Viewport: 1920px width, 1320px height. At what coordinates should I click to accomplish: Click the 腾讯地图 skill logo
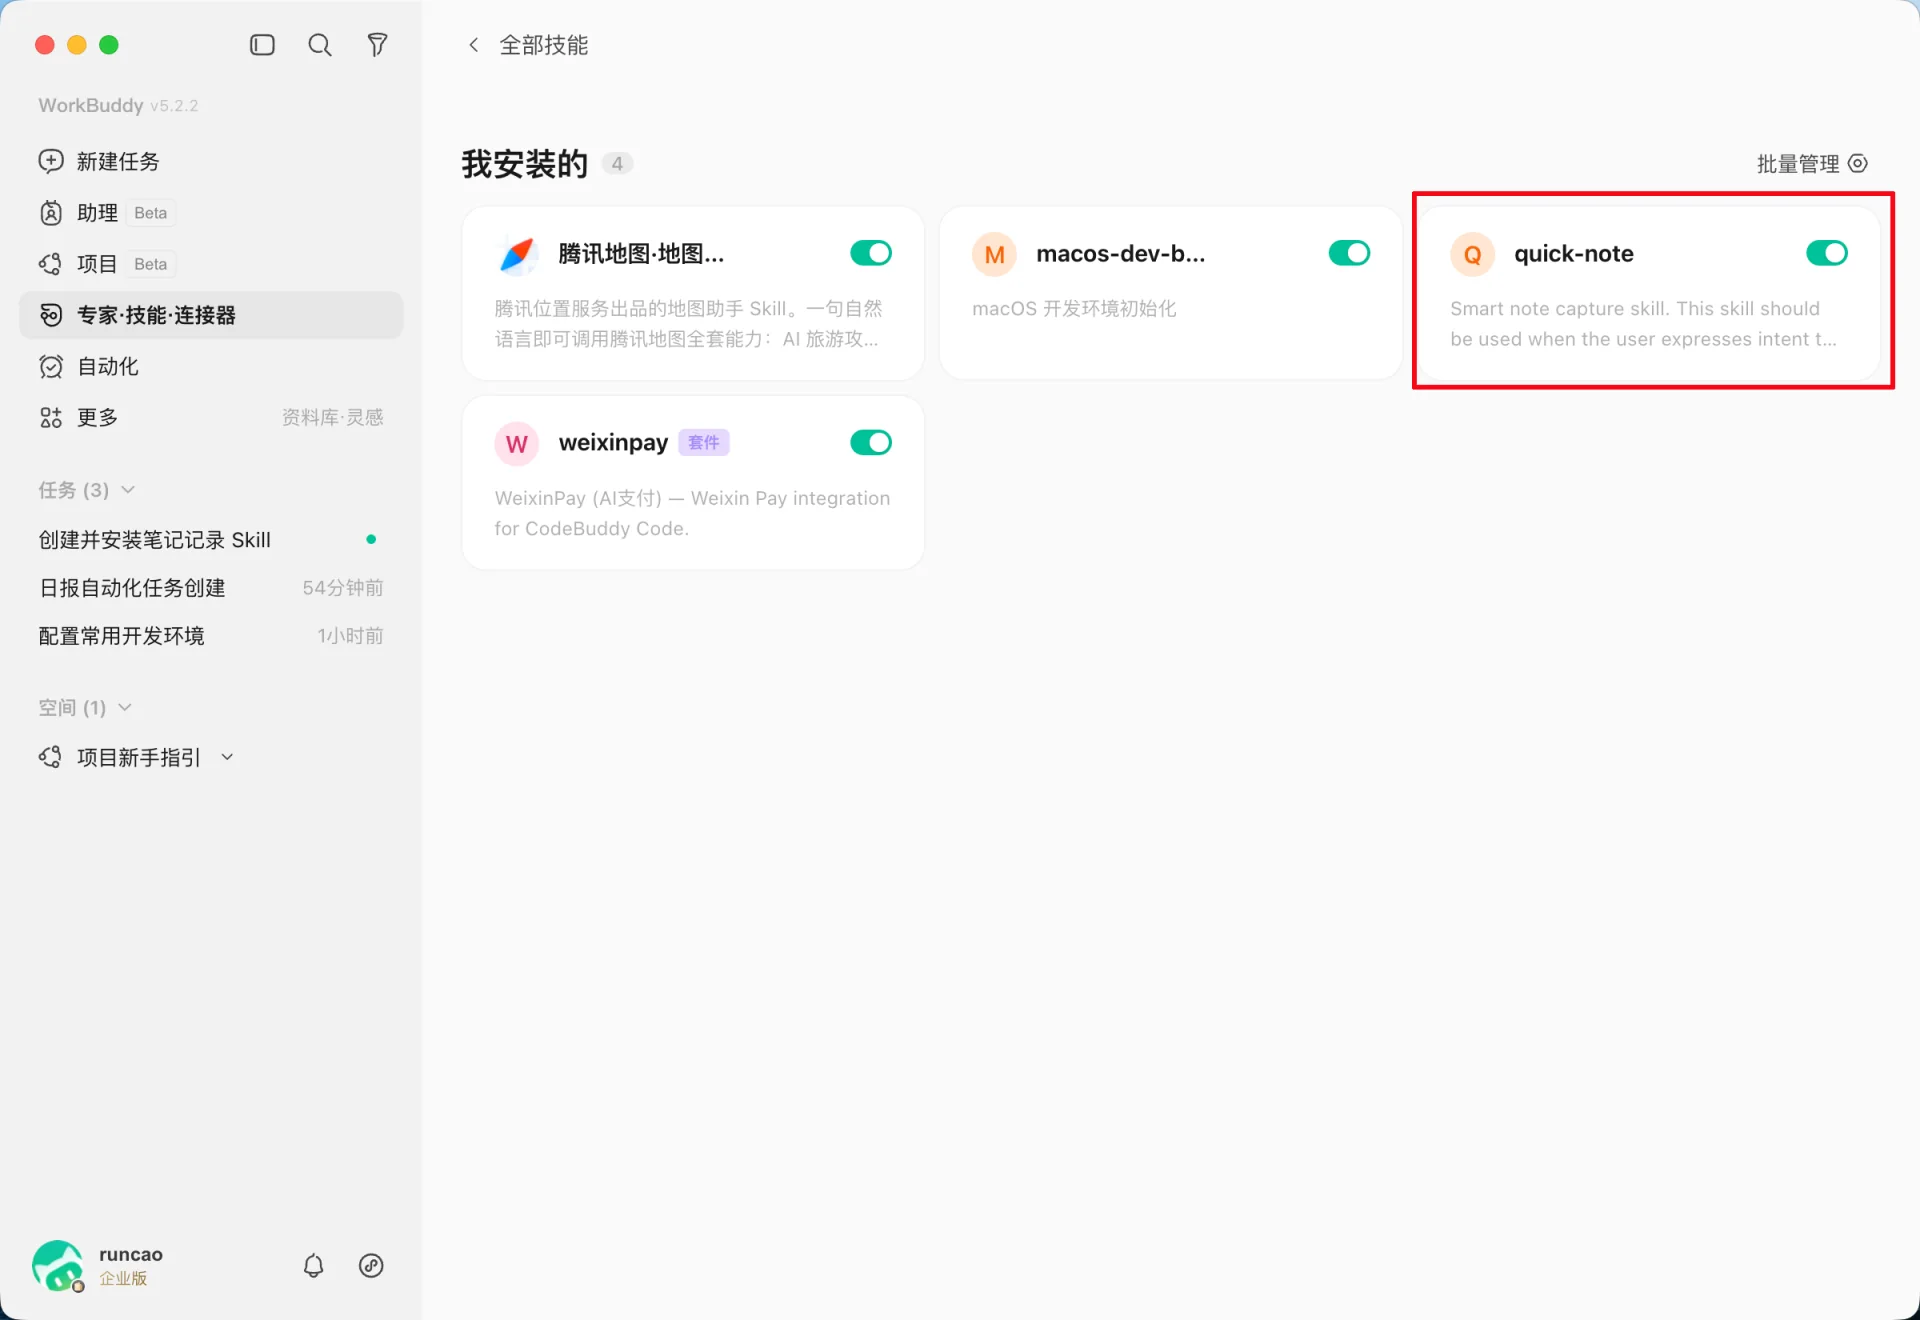[517, 255]
